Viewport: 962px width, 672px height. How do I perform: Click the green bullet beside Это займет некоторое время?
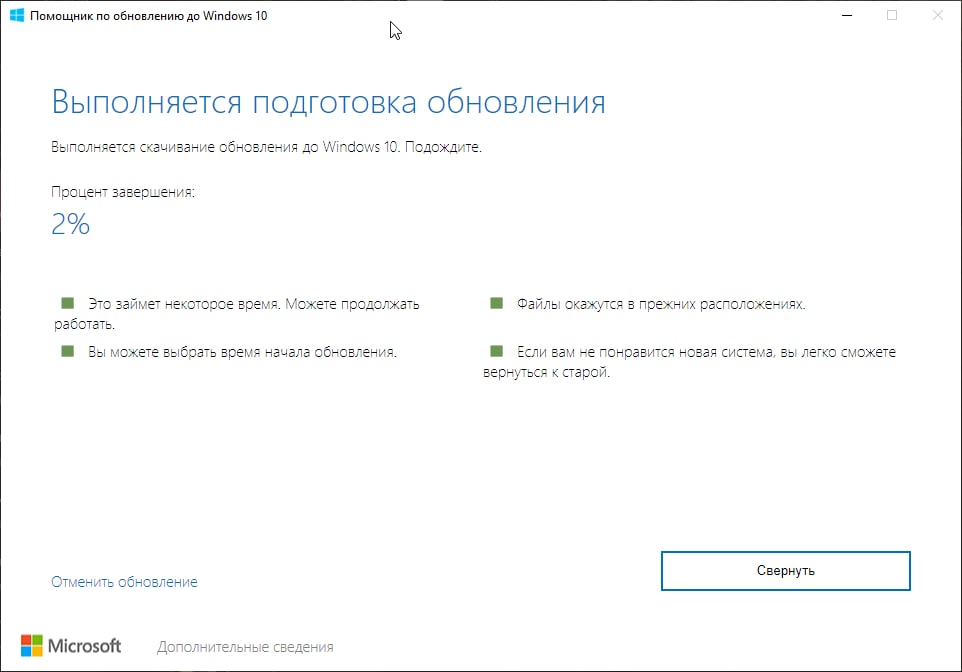[x=67, y=303]
